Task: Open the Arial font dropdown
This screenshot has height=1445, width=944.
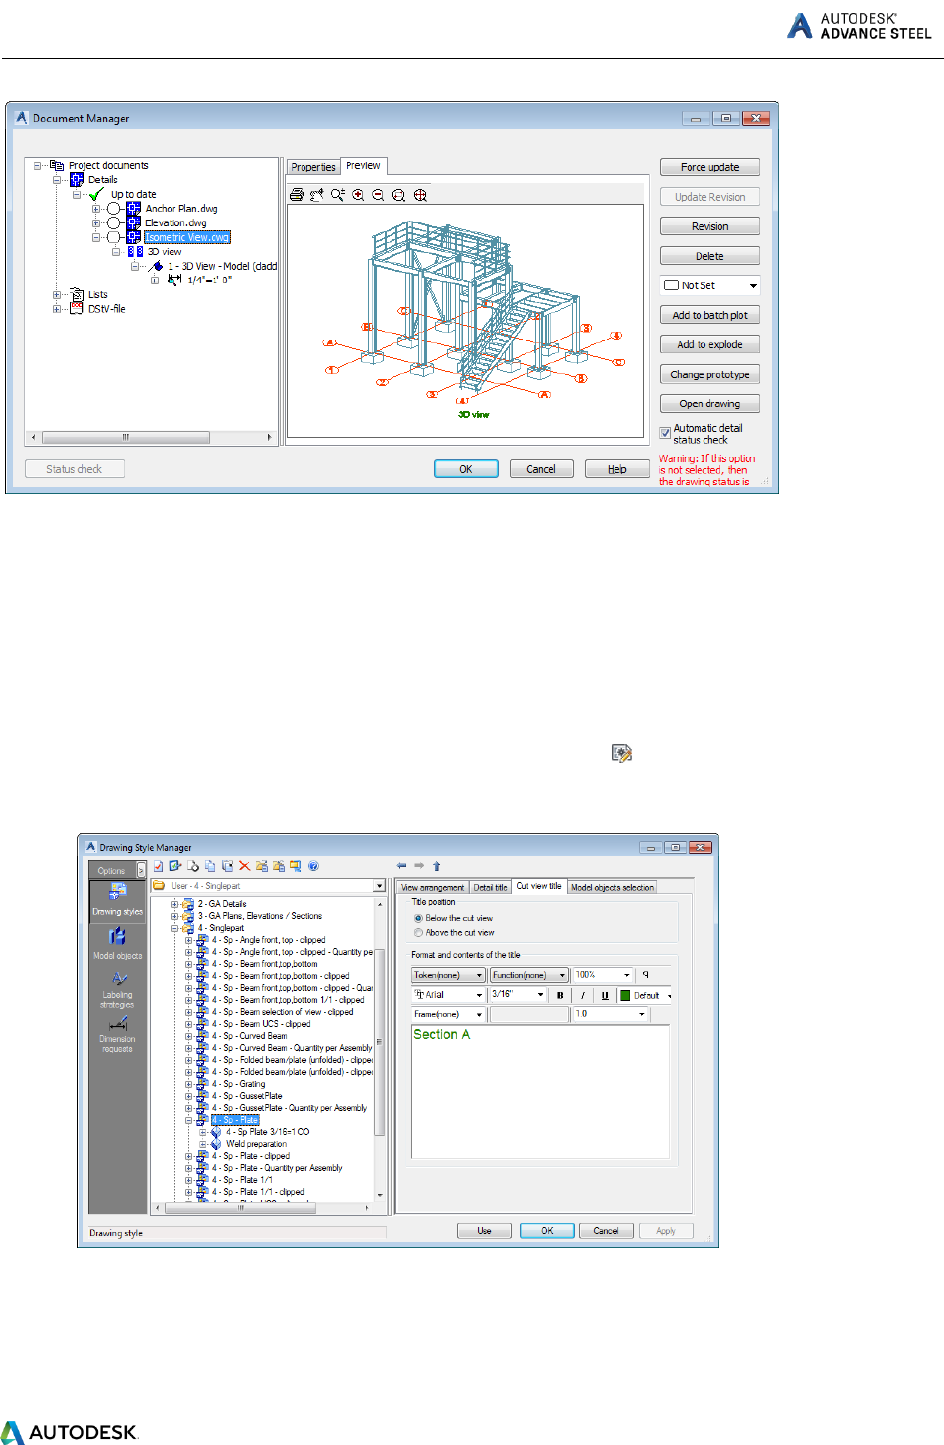Action: (x=448, y=995)
